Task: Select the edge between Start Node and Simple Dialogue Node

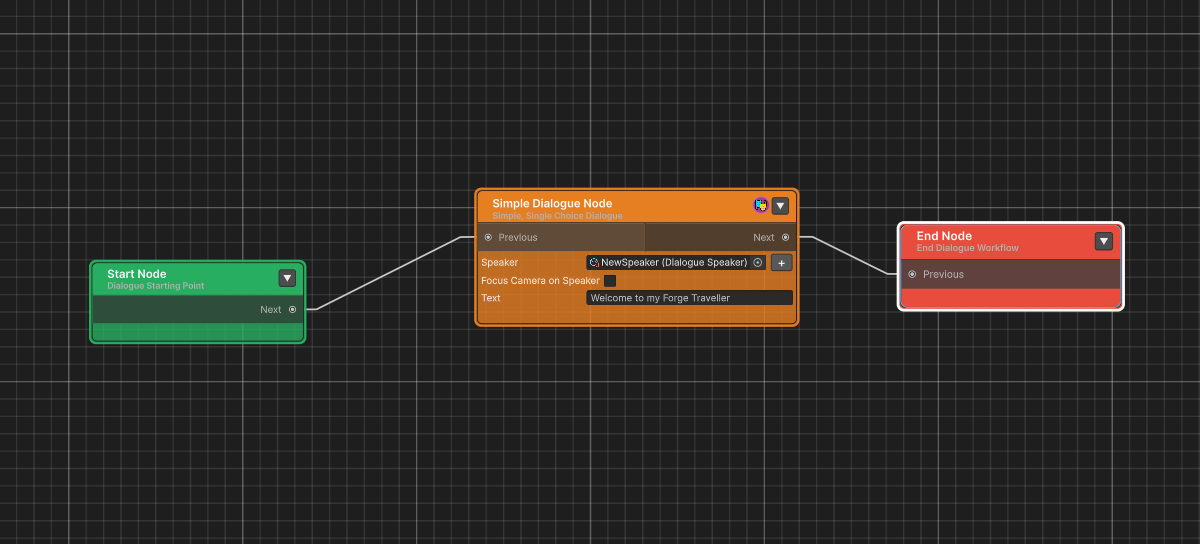Action: [388, 273]
